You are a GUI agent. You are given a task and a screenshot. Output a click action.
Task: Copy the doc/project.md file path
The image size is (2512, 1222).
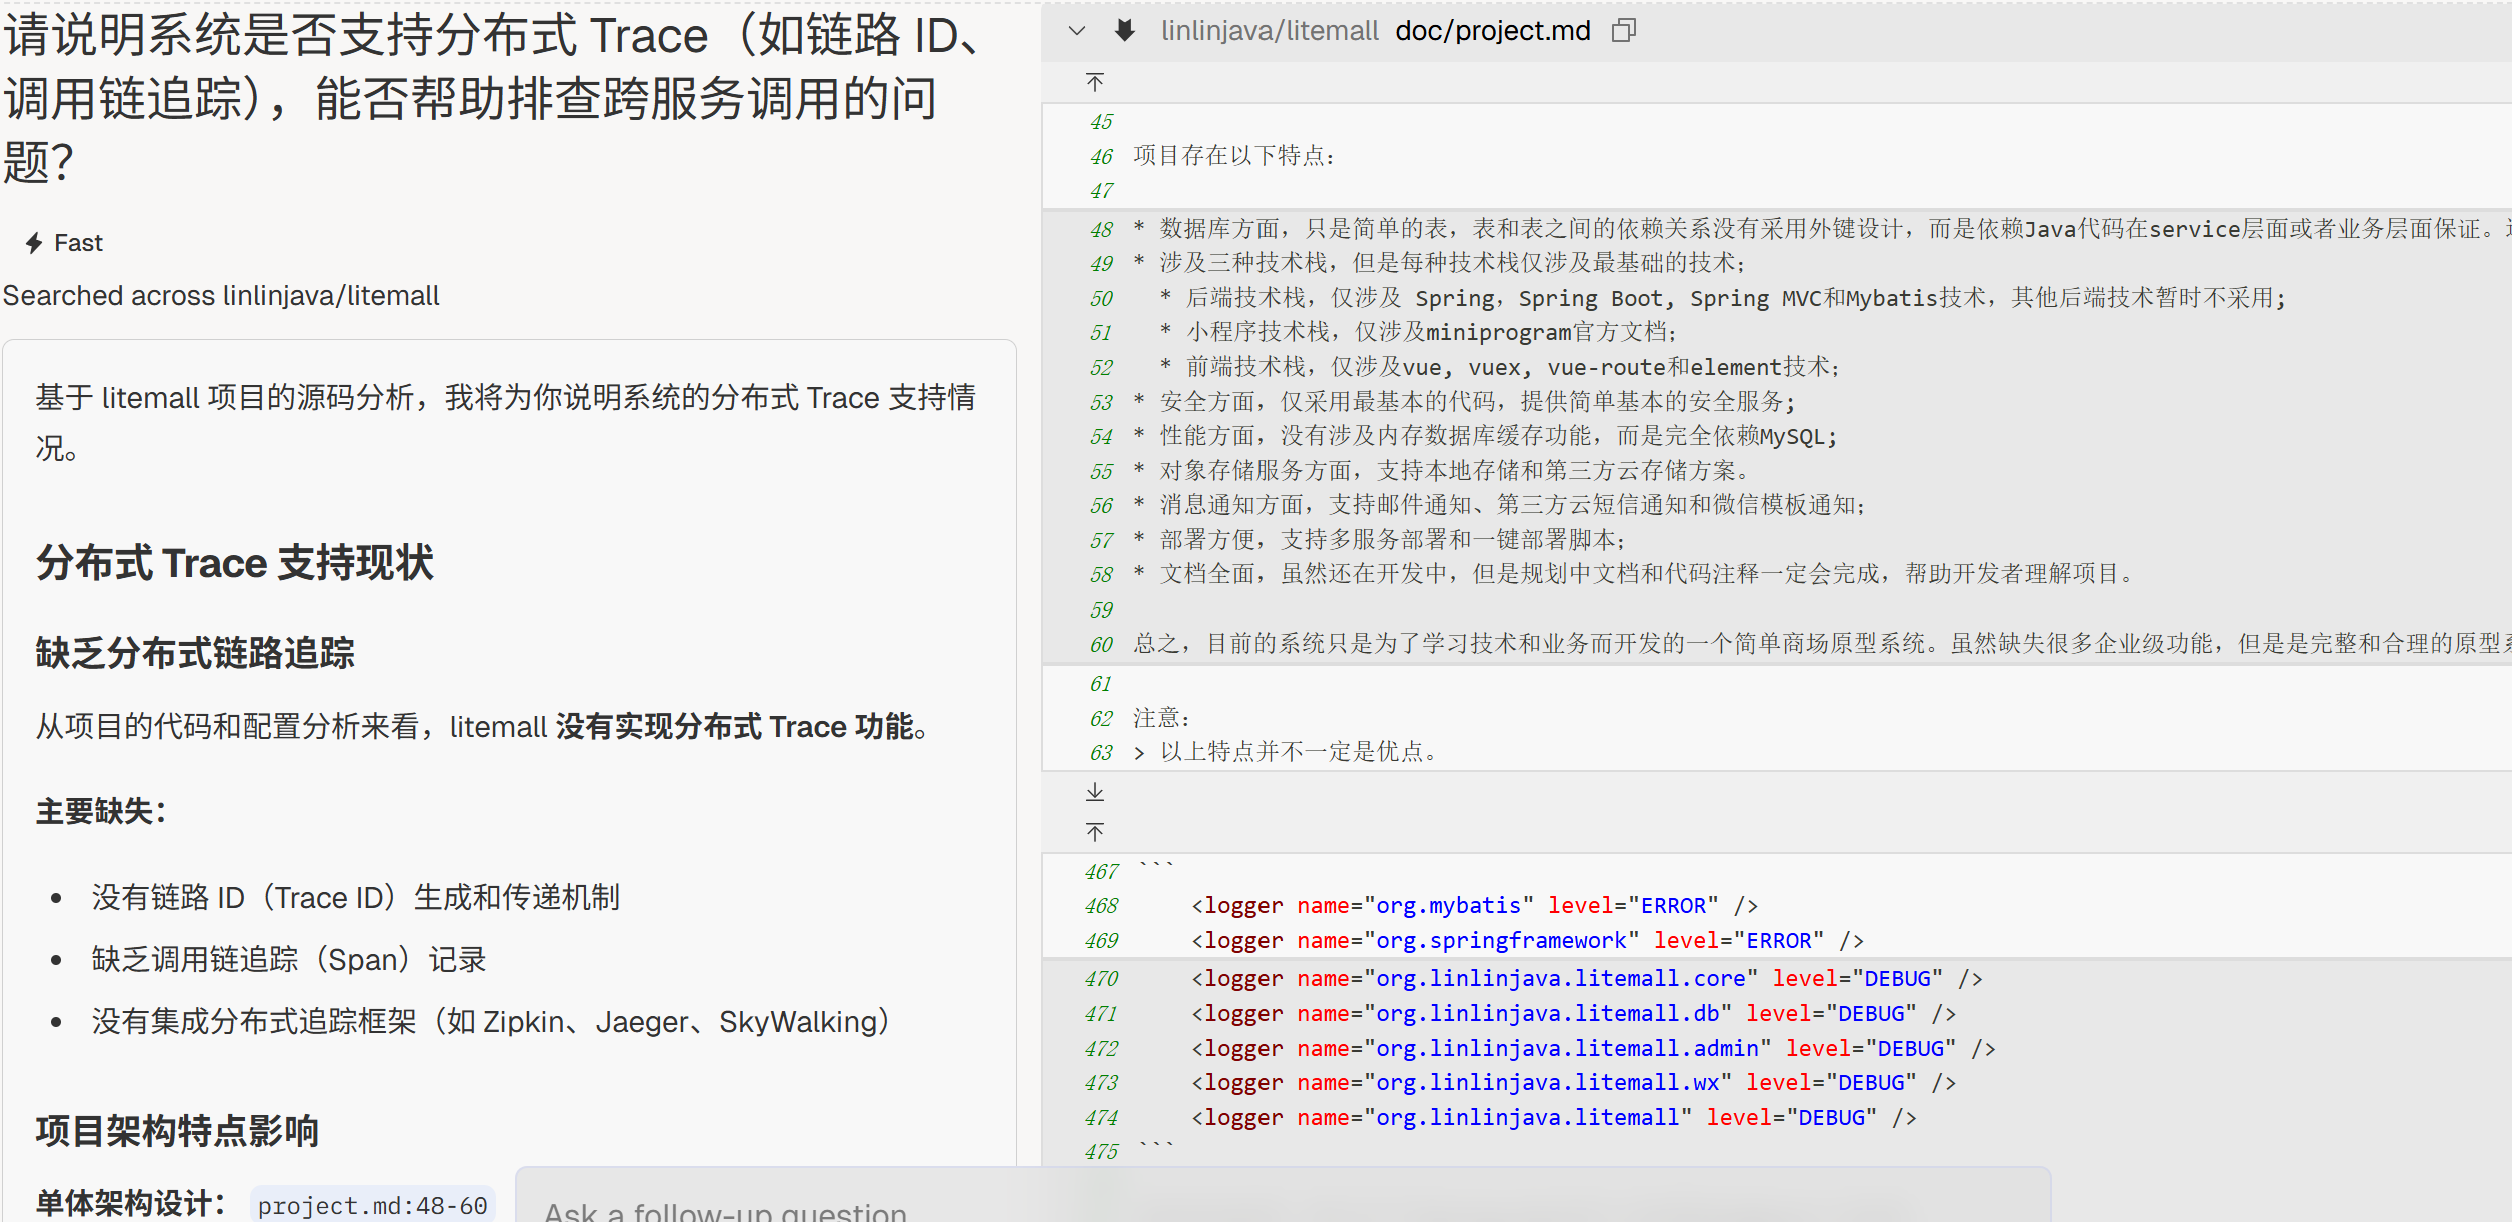[1624, 31]
